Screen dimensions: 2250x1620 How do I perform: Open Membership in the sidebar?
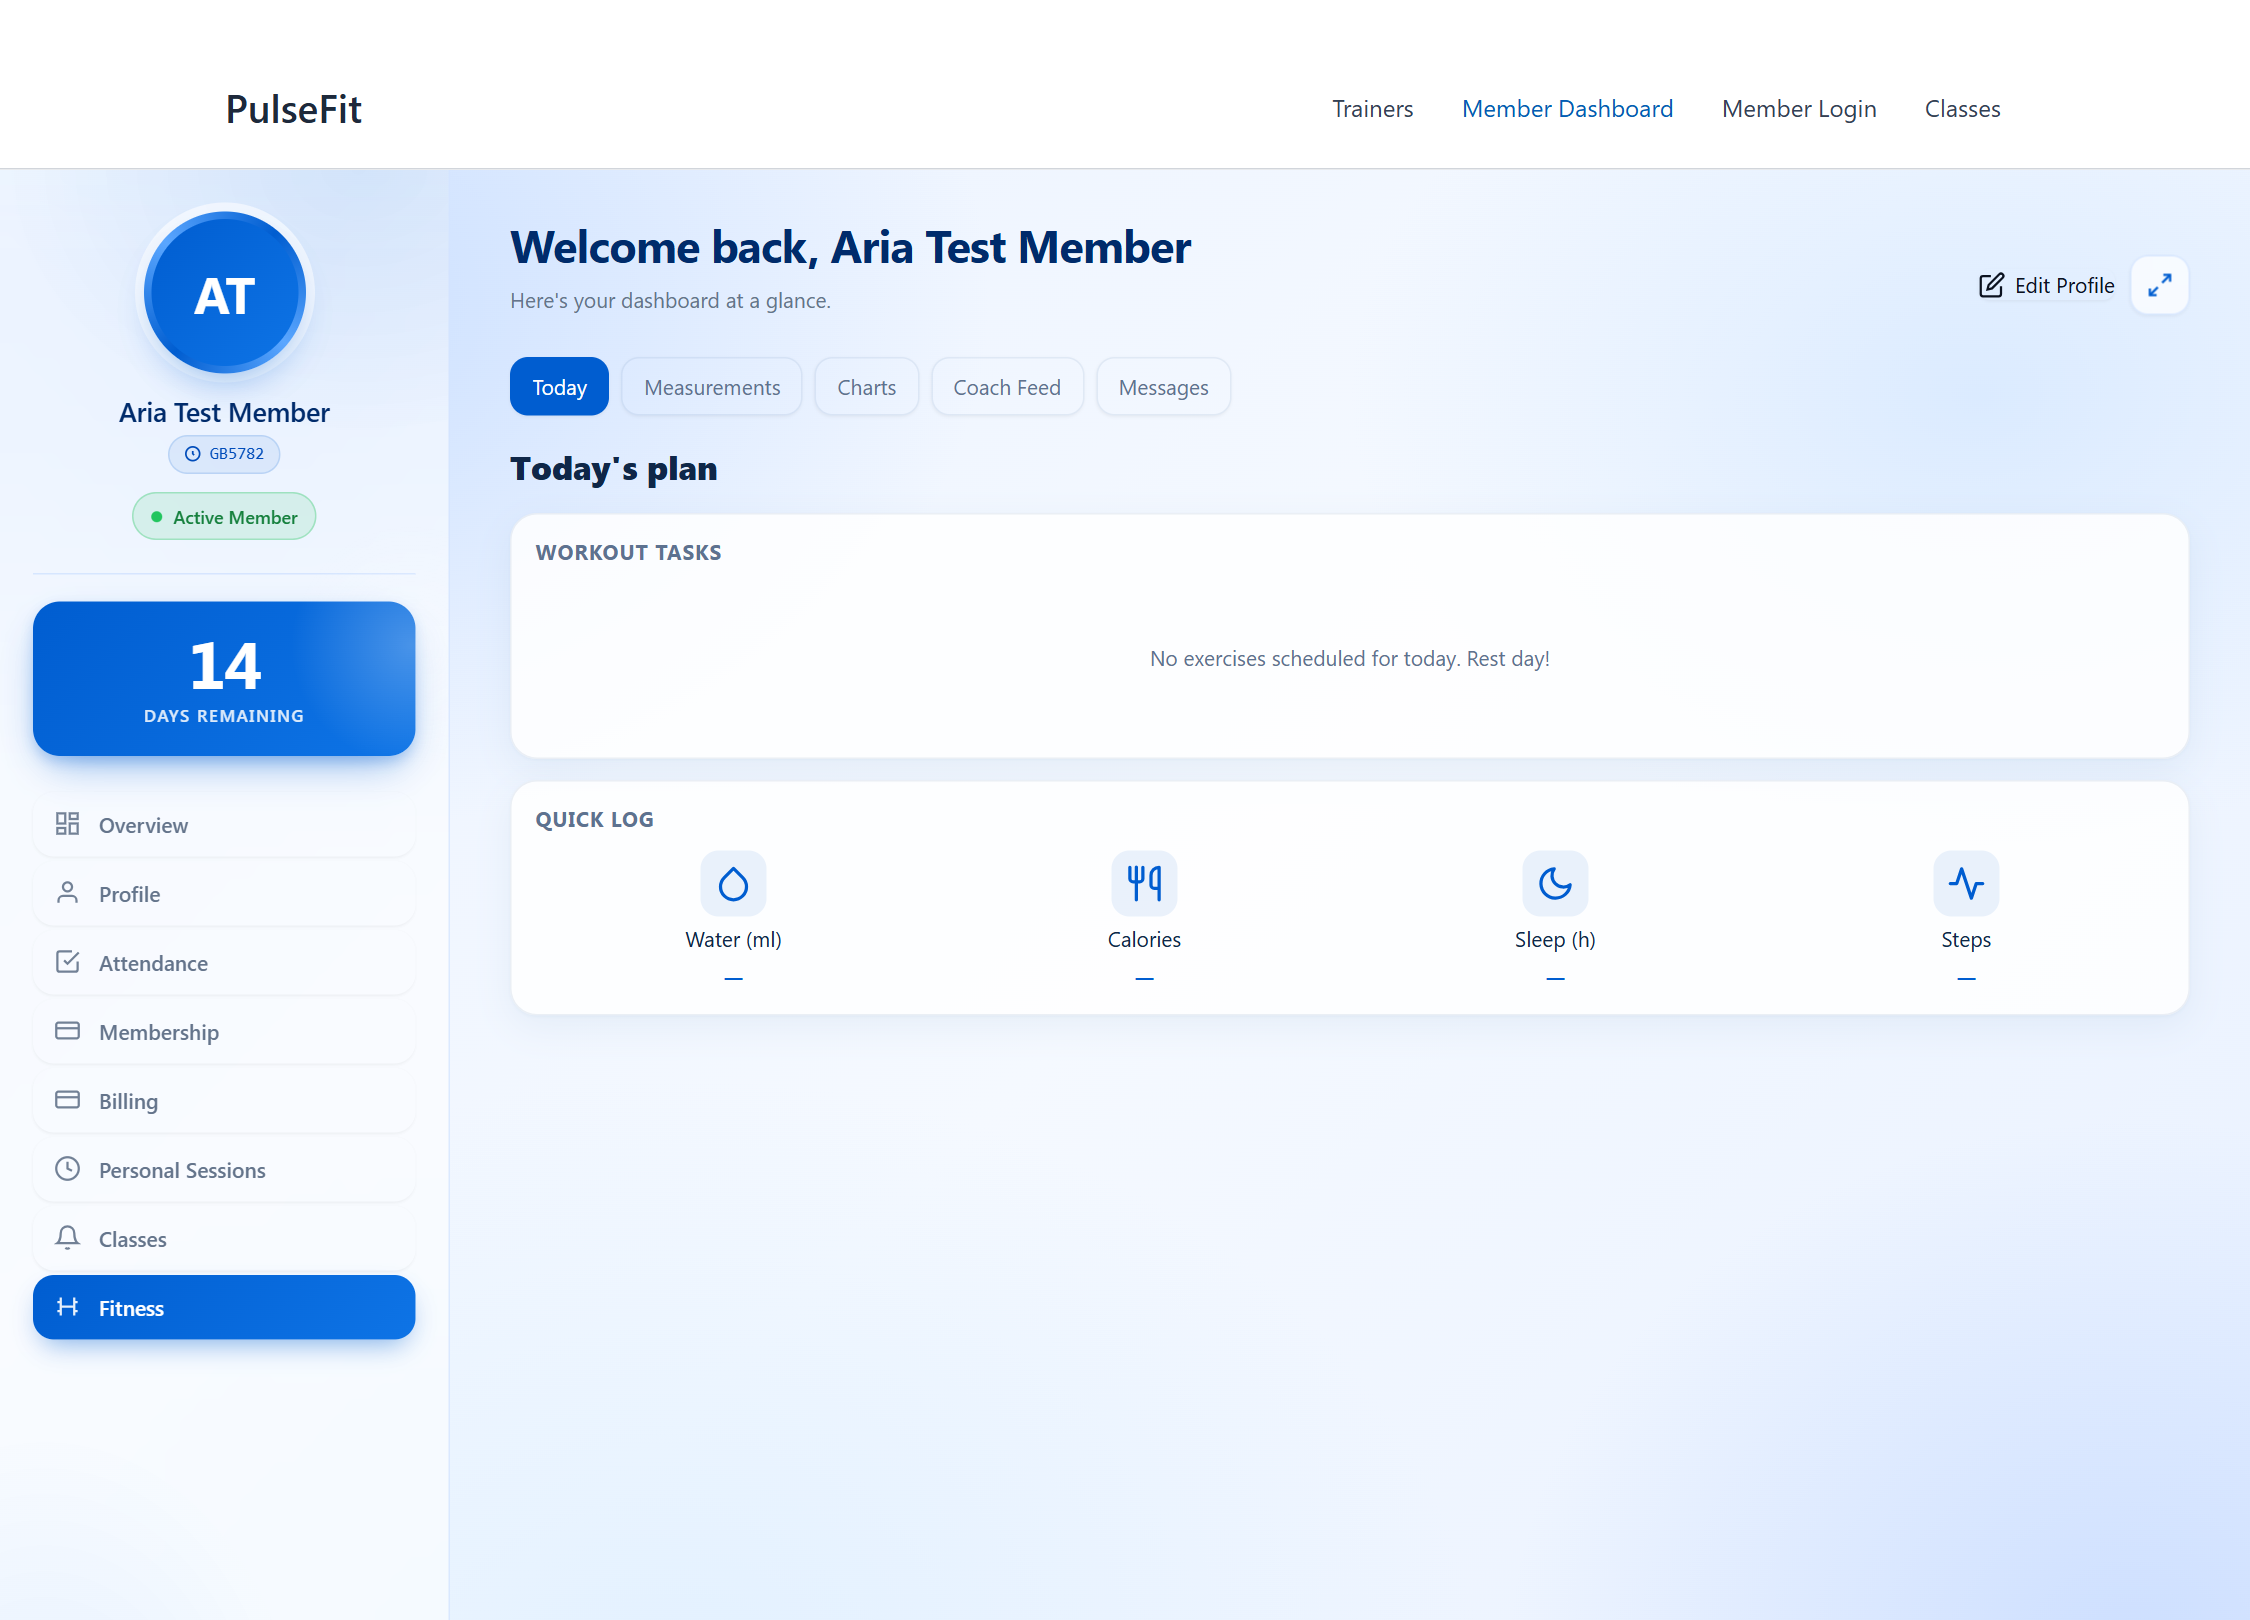(x=224, y=1032)
